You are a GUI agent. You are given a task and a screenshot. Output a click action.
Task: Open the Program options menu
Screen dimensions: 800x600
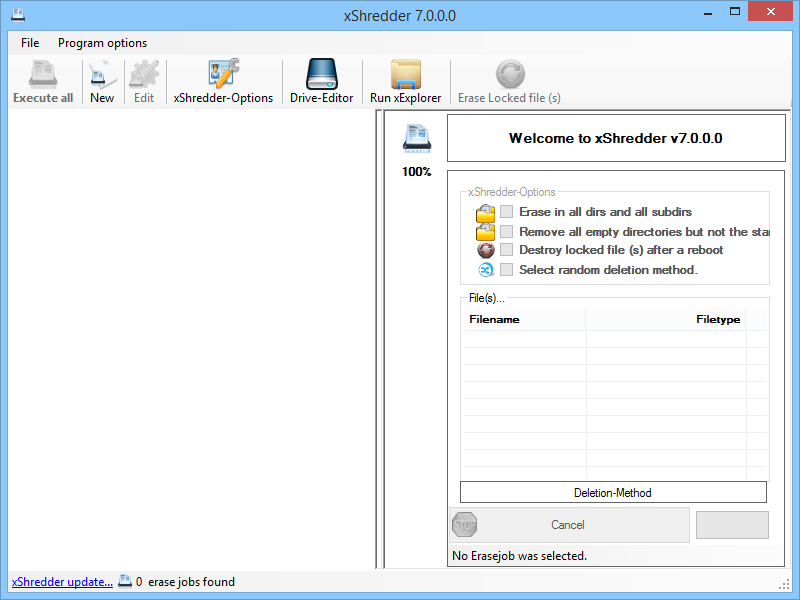pos(103,43)
